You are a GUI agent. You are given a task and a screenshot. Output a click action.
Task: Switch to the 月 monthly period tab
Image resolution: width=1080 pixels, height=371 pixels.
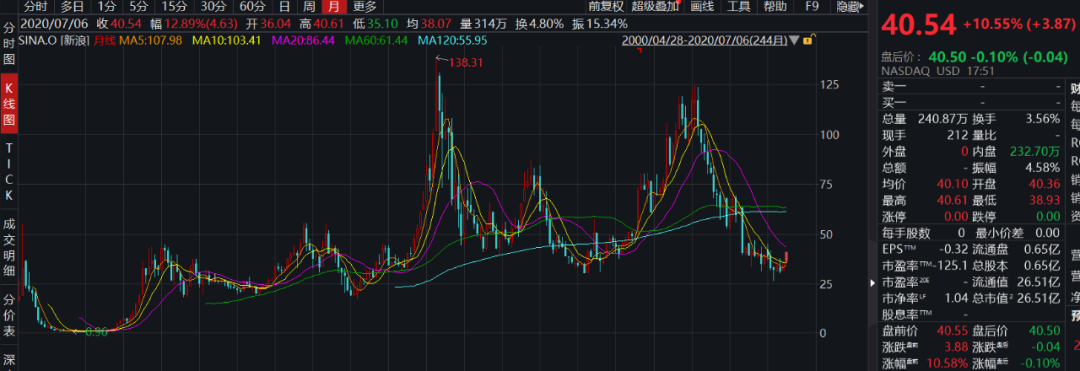click(x=335, y=7)
